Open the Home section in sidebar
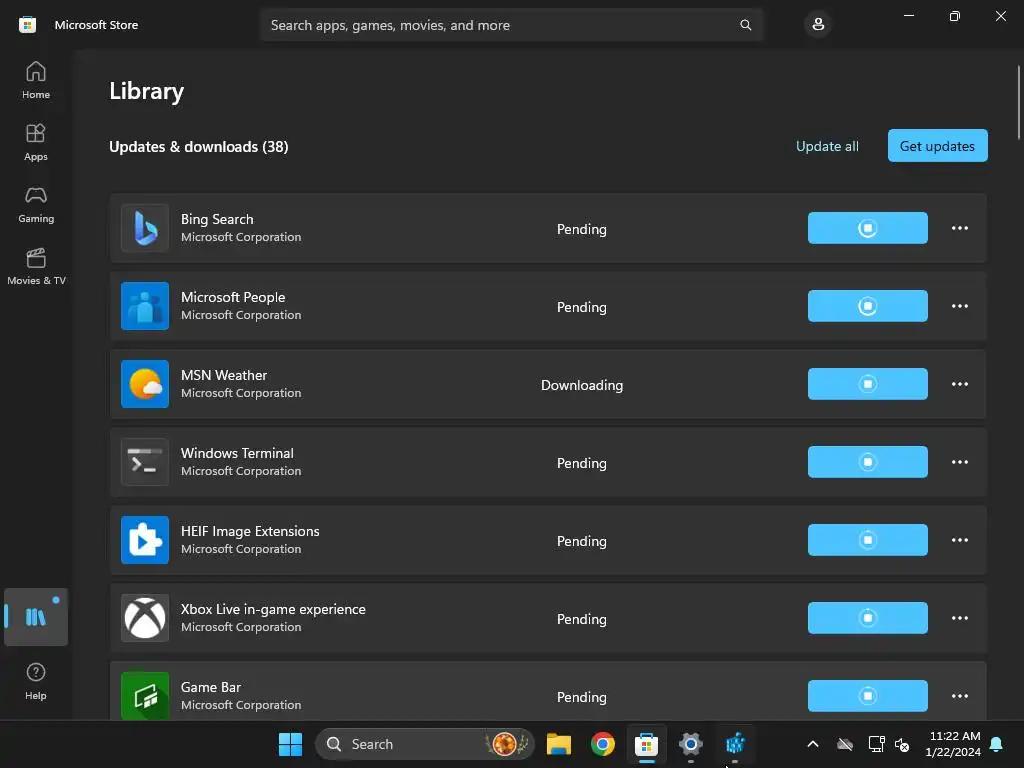1024x768 pixels. click(36, 80)
